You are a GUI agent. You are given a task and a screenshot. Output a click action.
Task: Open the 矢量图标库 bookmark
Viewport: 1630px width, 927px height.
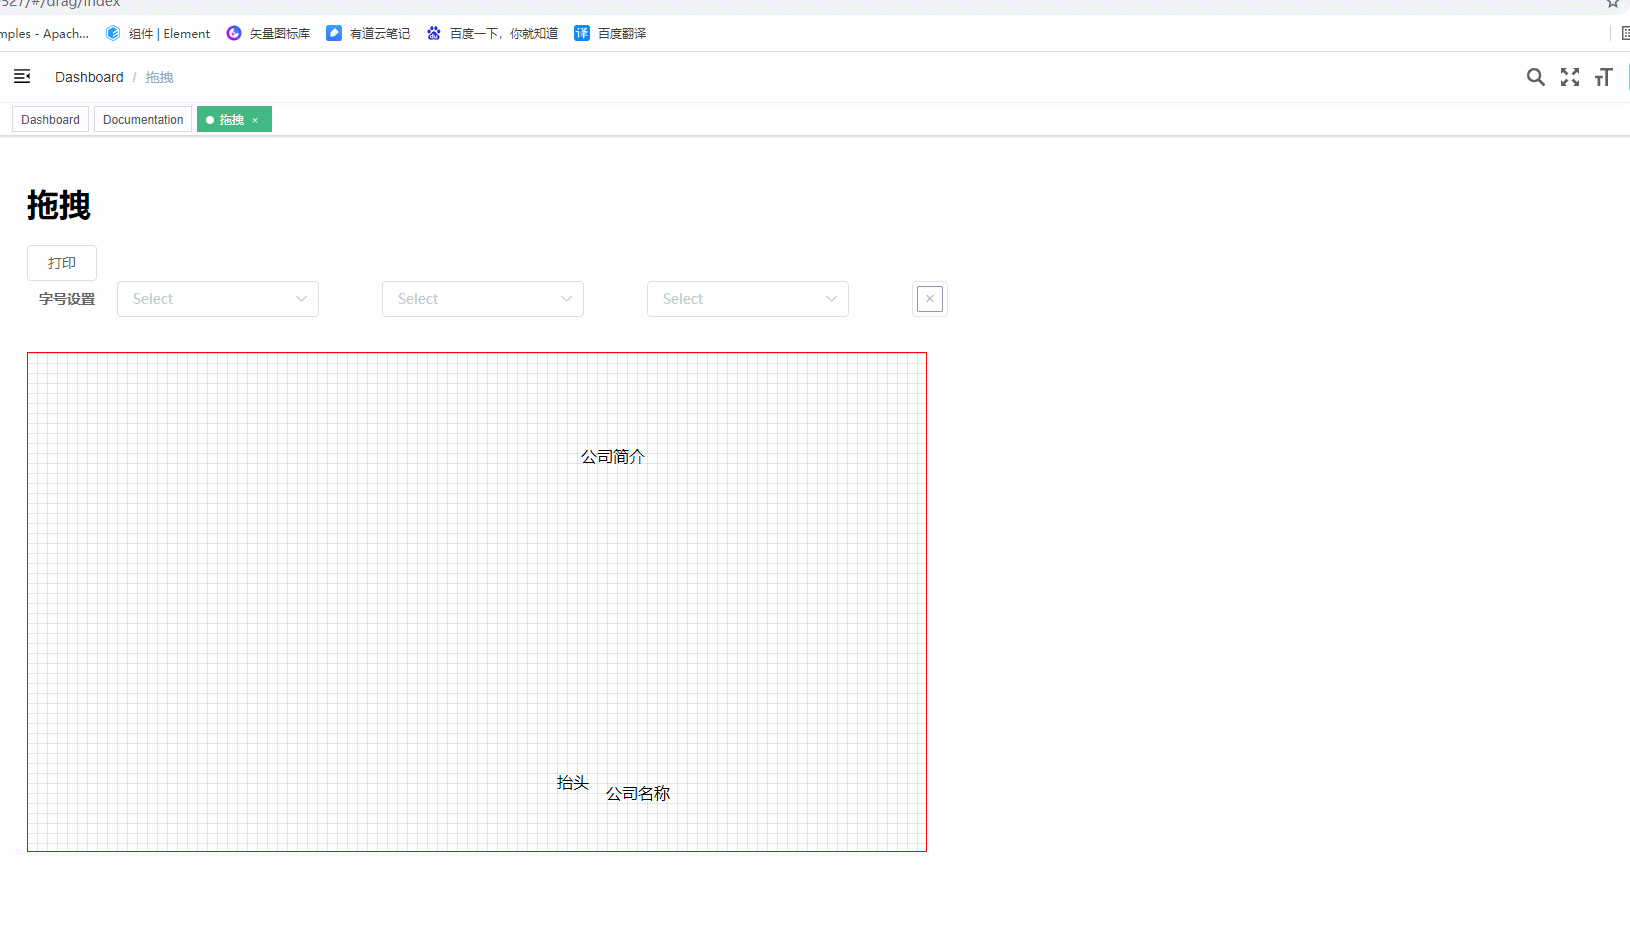pyautogui.click(x=268, y=33)
